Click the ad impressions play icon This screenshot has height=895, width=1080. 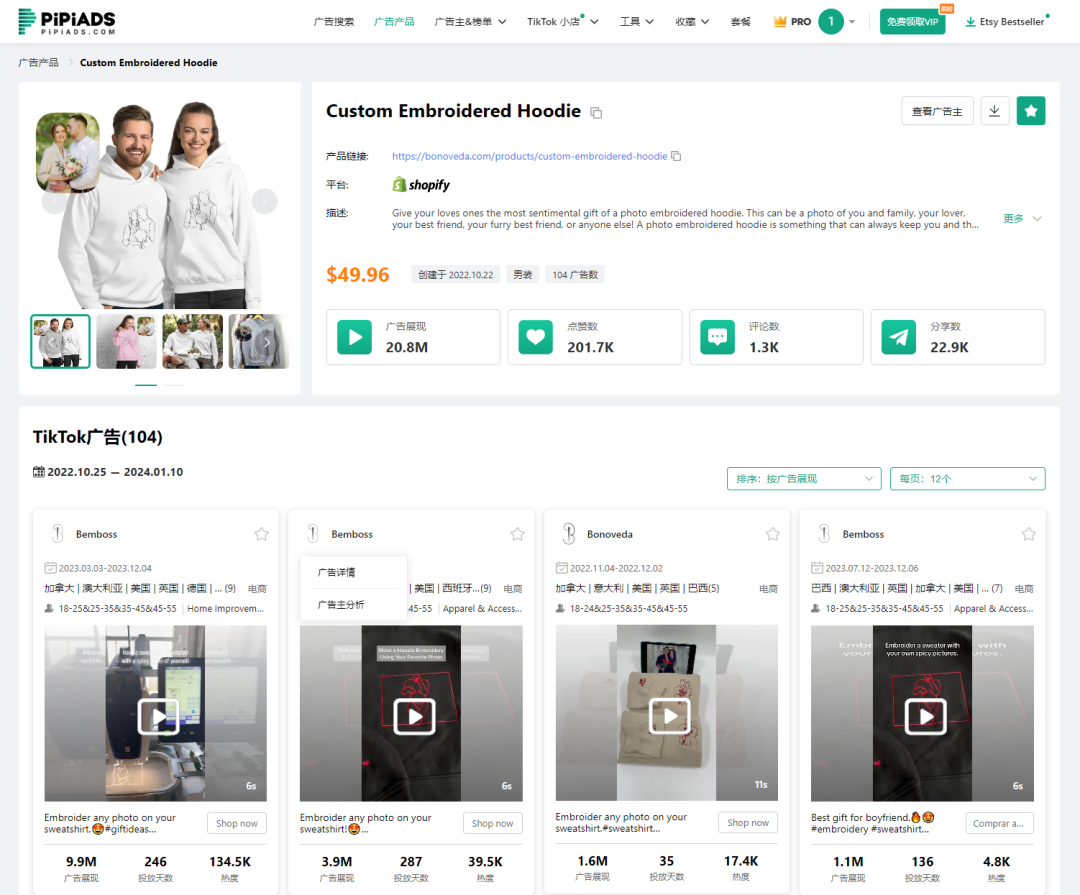(355, 337)
